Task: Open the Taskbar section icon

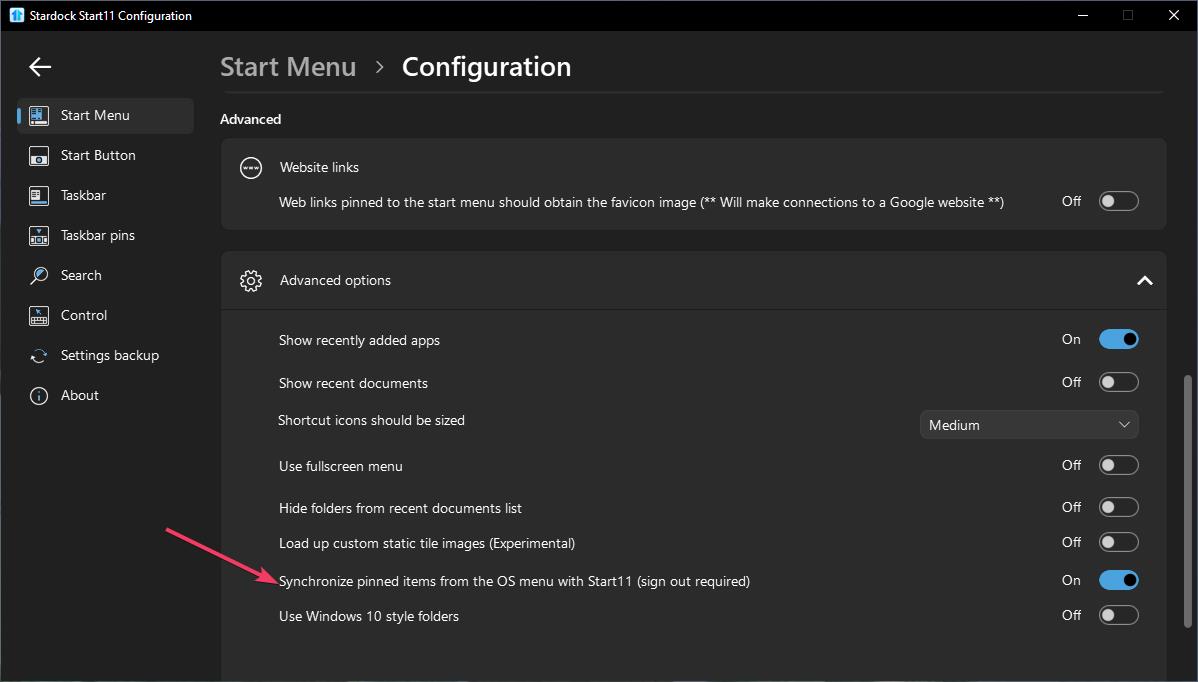Action: pyautogui.click(x=39, y=196)
